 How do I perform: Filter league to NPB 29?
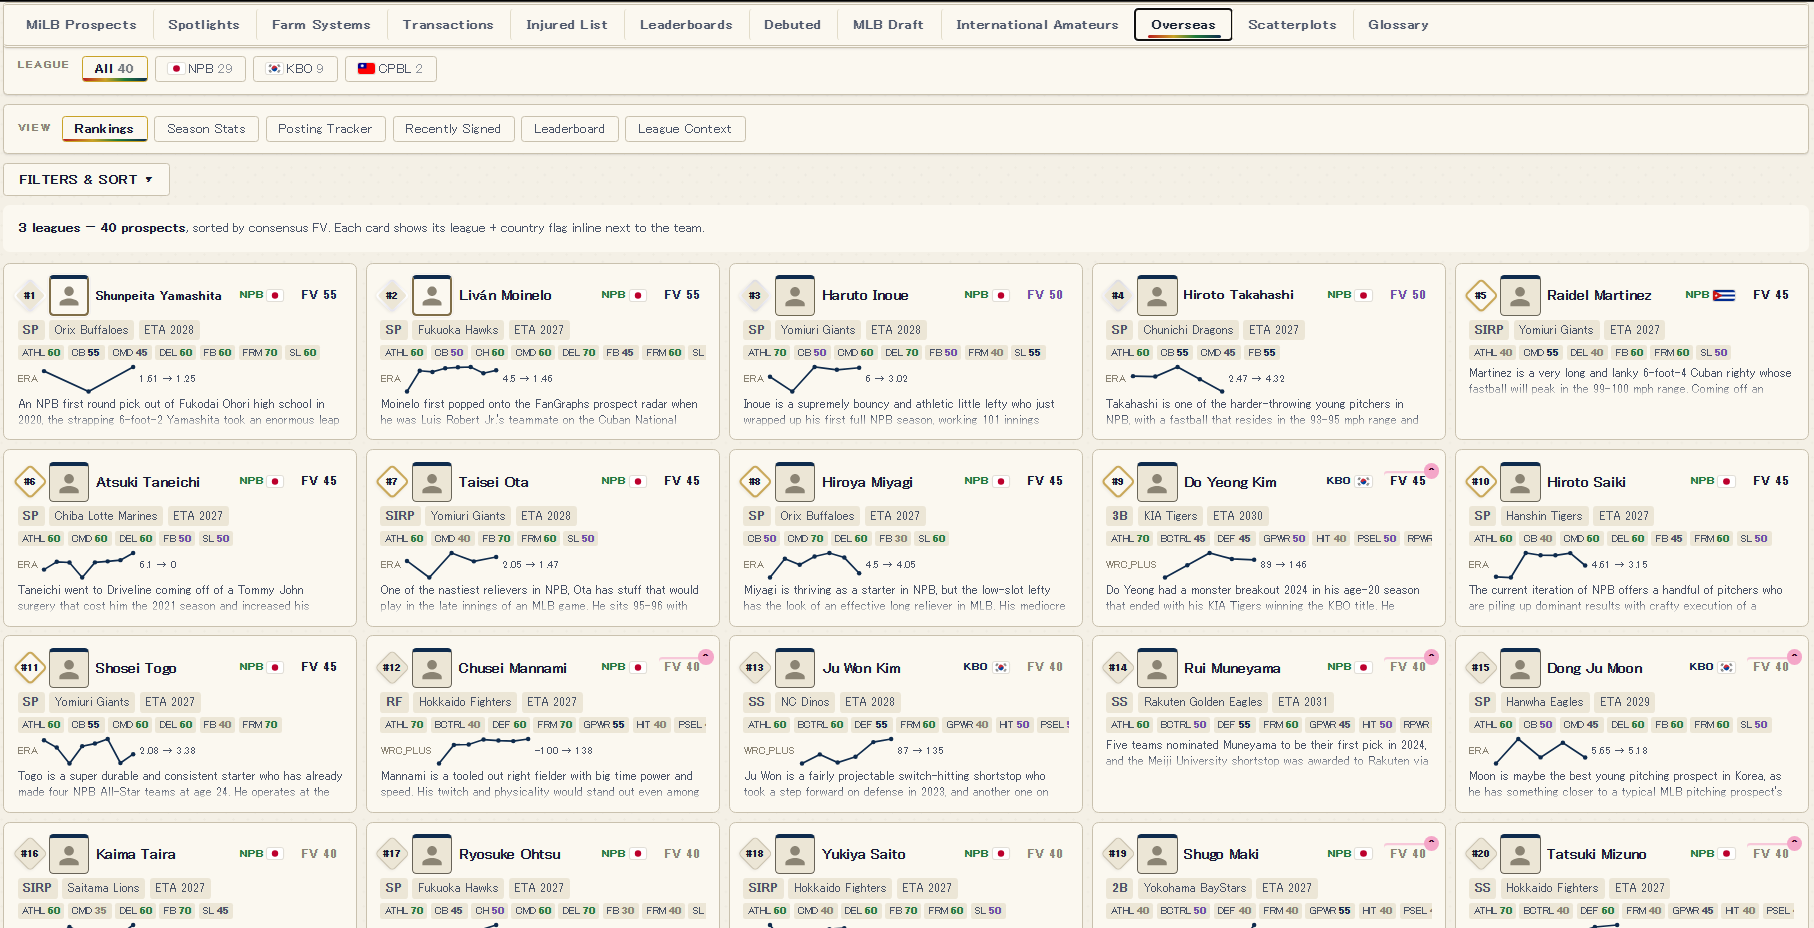tap(201, 69)
